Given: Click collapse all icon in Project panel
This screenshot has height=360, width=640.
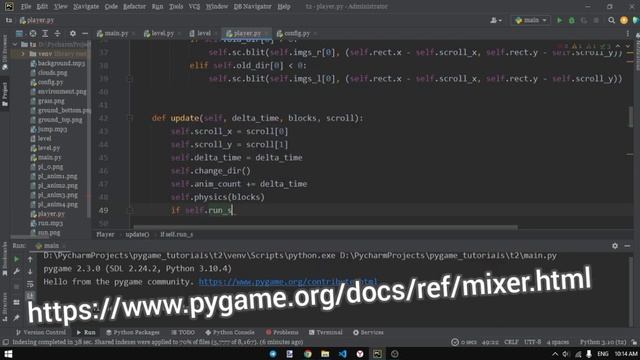Looking at the screenshot, I should pos(57,33).
